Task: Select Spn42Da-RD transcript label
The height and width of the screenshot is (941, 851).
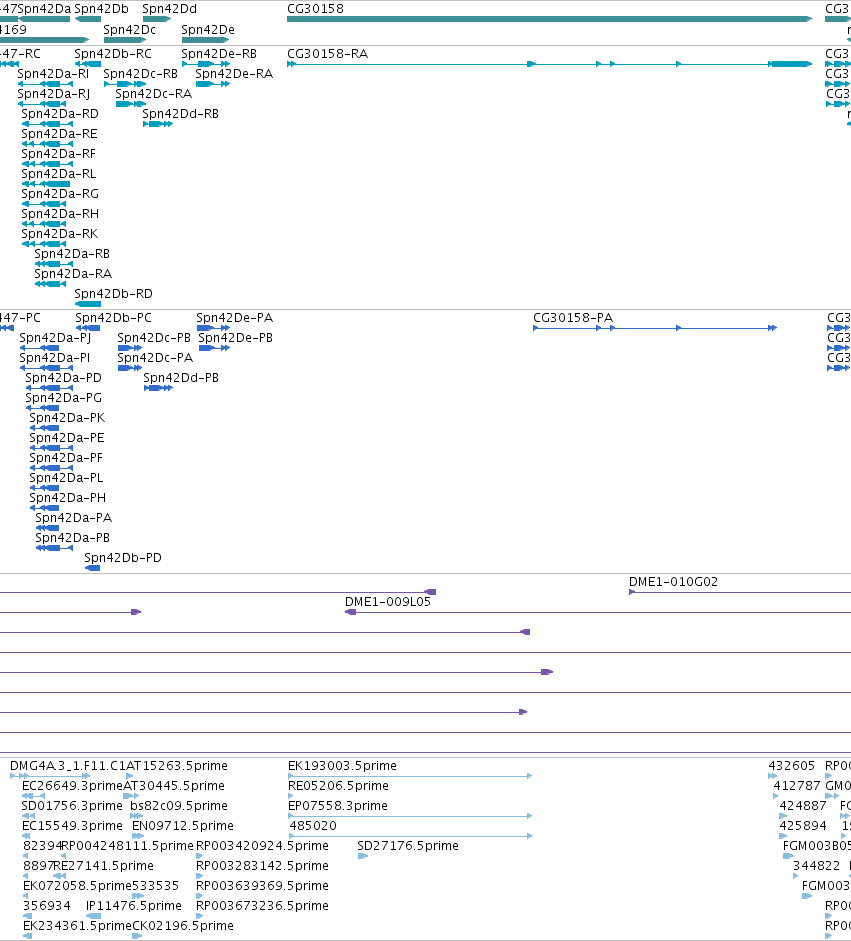Action: click(60, 114)
